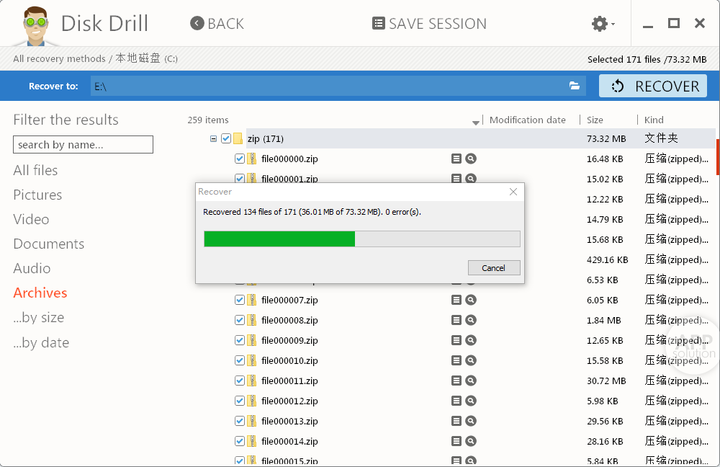Click the preview magnifier icon for file000011.zip

click(471, 381)
